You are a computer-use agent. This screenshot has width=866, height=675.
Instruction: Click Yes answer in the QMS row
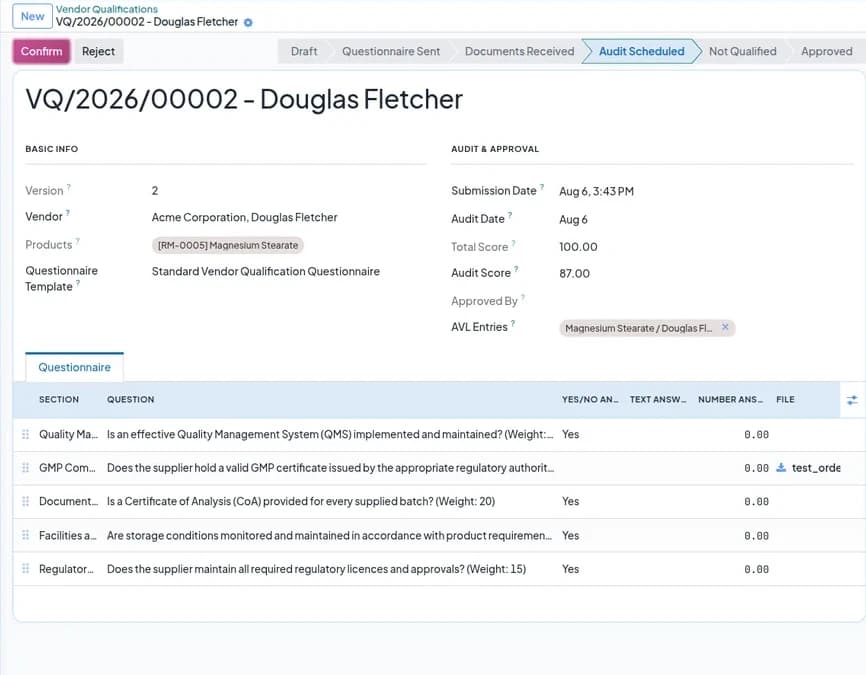[x=571, y=434]
